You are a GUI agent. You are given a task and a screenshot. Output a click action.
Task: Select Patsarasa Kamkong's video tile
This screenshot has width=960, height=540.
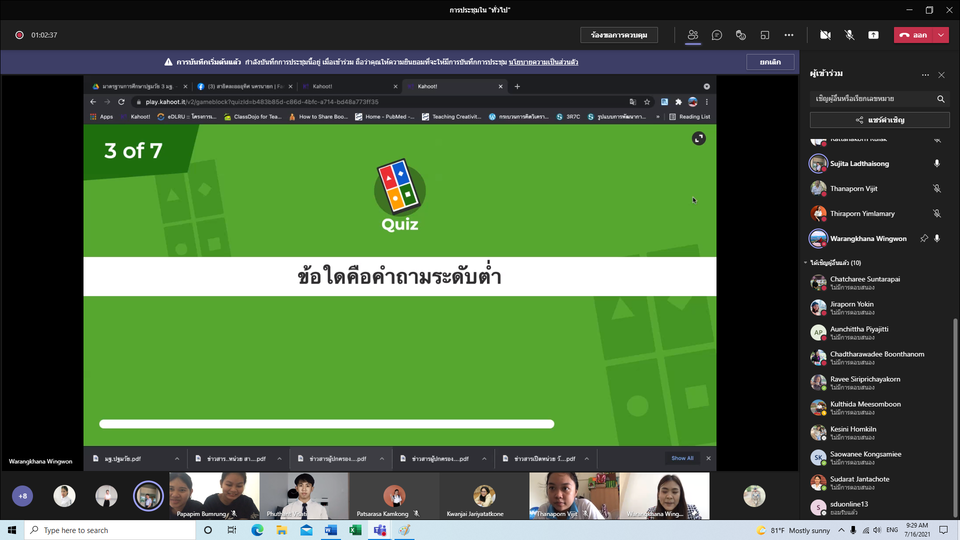(x=394, y=495)
